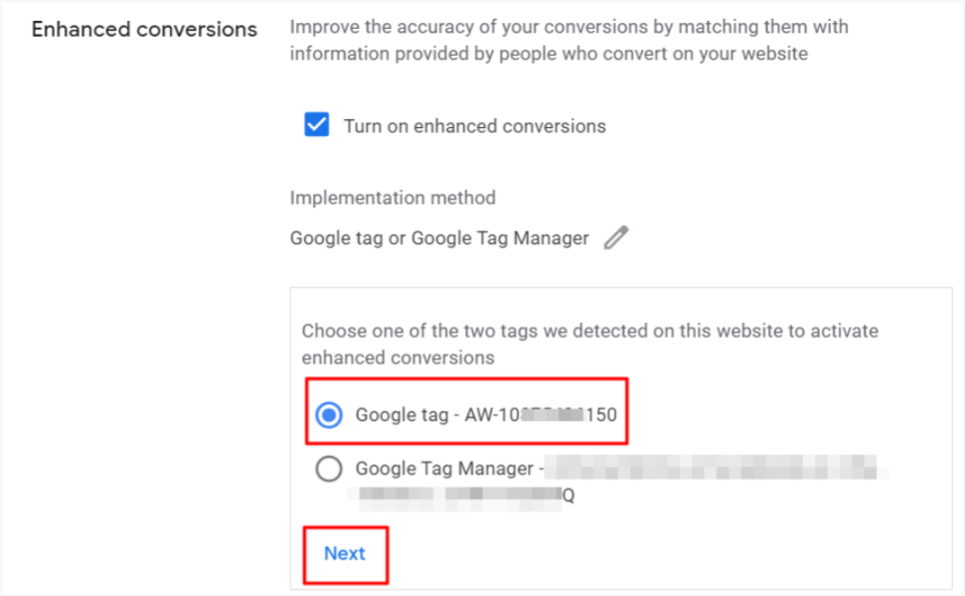
Task: Click the blue checkmark box
Action: (316, 125)
